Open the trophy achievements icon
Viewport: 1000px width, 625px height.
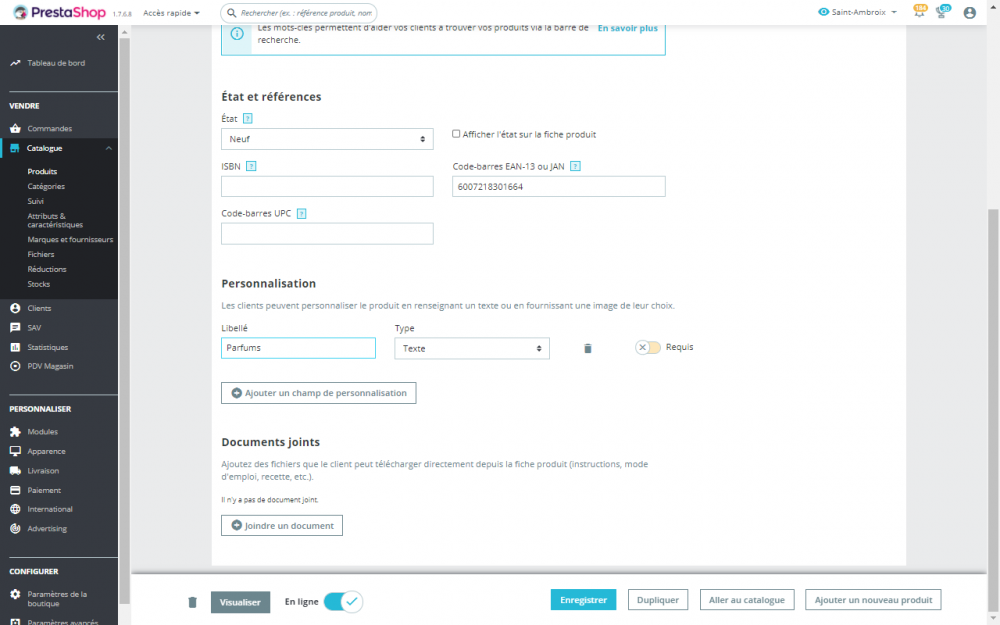(x=942, y=12)
